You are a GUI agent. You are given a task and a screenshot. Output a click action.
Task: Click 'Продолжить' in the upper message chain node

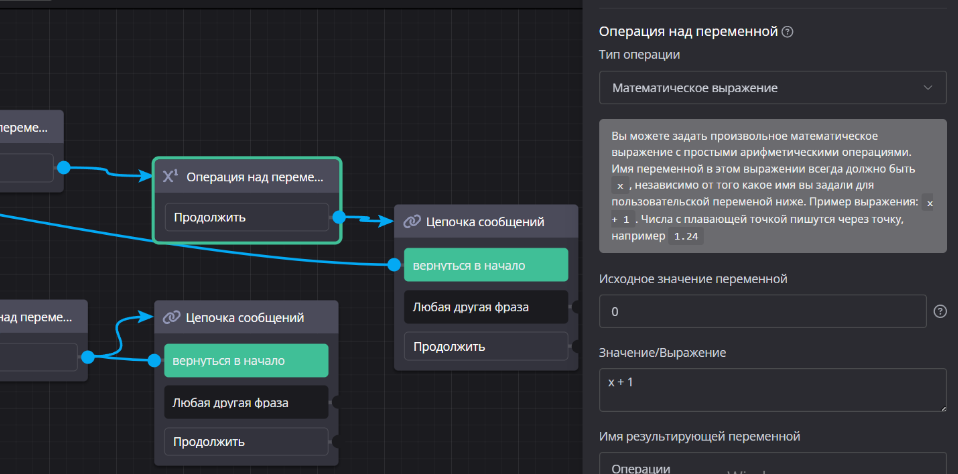486,347
